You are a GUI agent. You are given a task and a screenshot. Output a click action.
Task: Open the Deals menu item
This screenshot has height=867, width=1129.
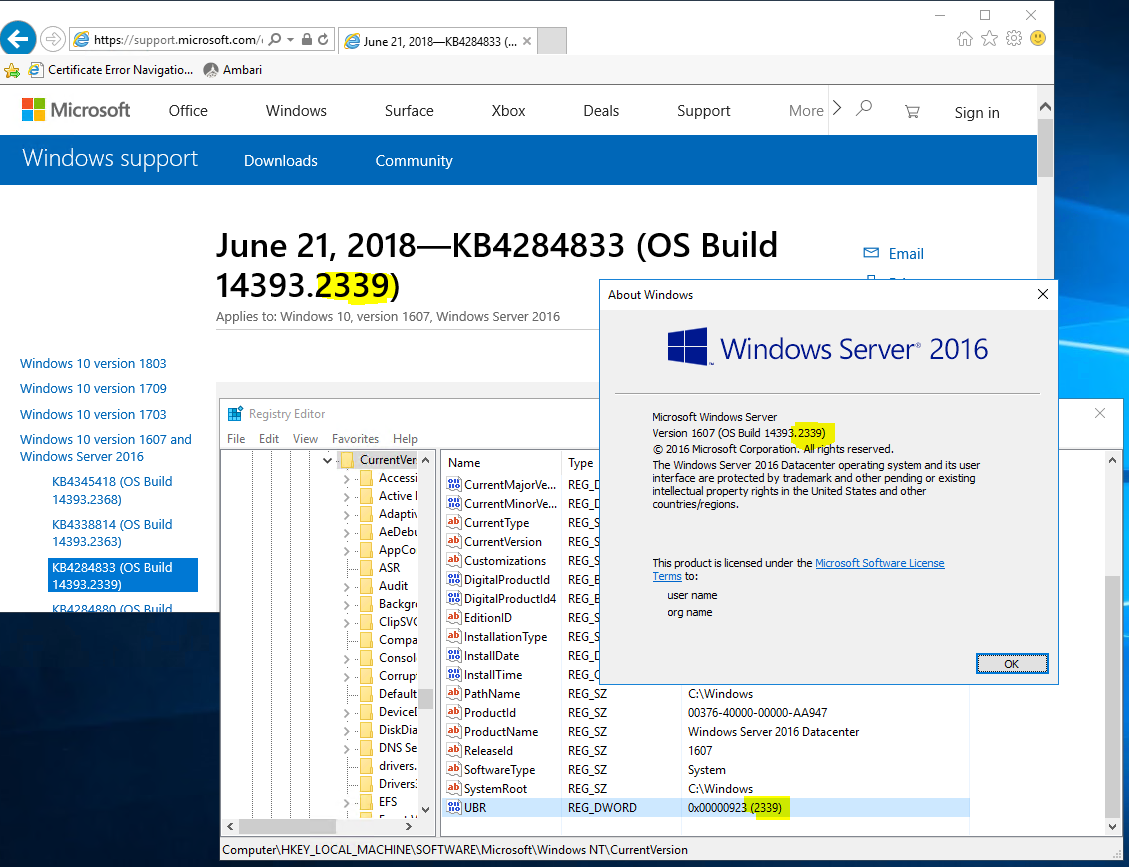pyautogui.click(x=601, y=111)
